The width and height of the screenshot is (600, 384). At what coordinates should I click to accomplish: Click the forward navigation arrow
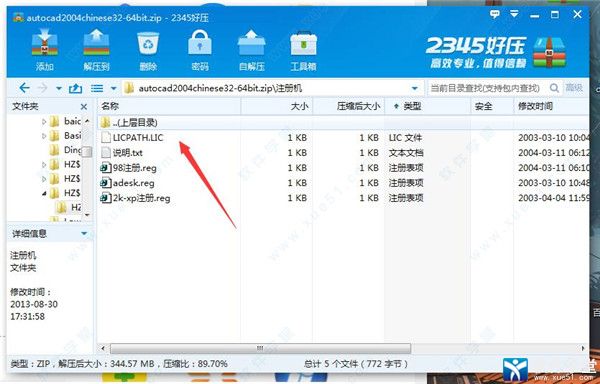tap(42, 88)
